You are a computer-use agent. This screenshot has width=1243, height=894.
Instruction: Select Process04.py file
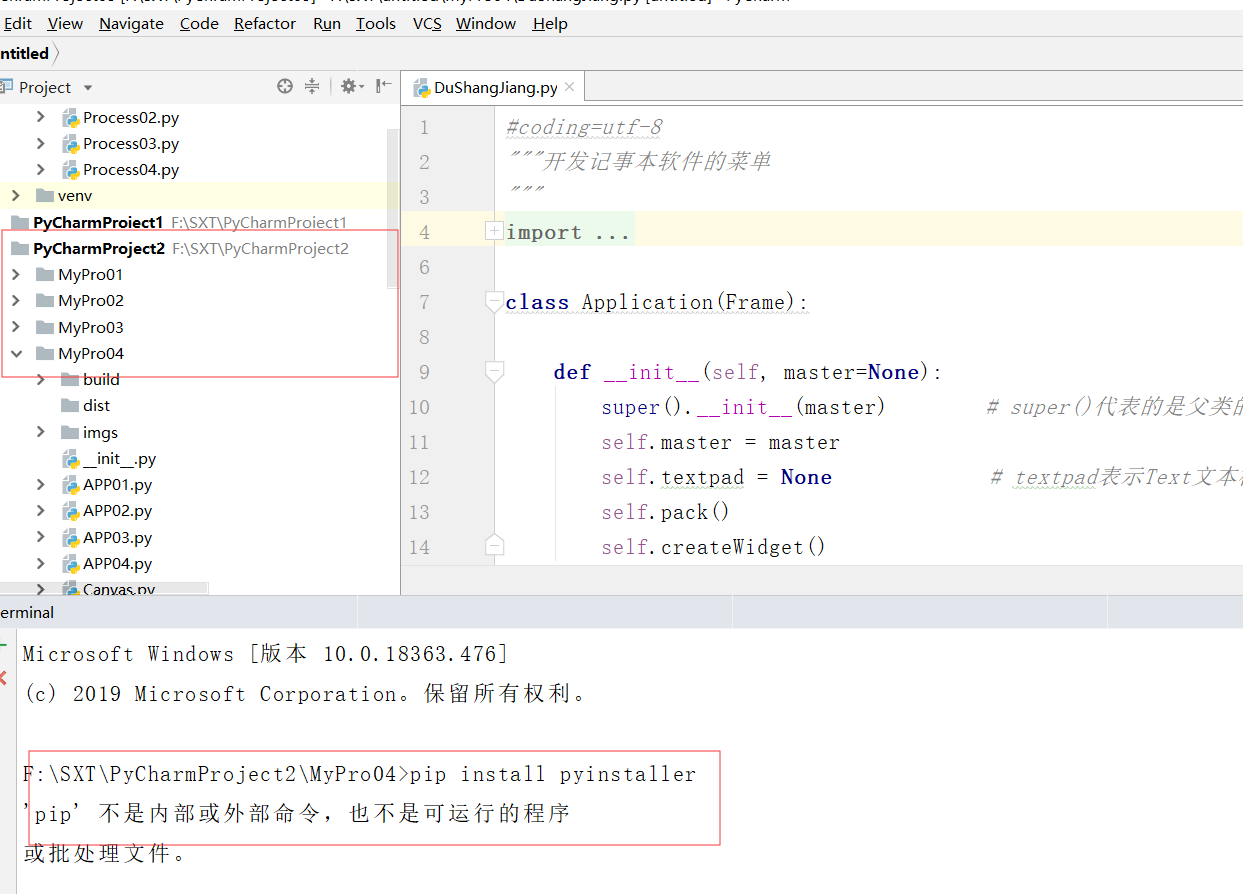(x=131, y=169)
